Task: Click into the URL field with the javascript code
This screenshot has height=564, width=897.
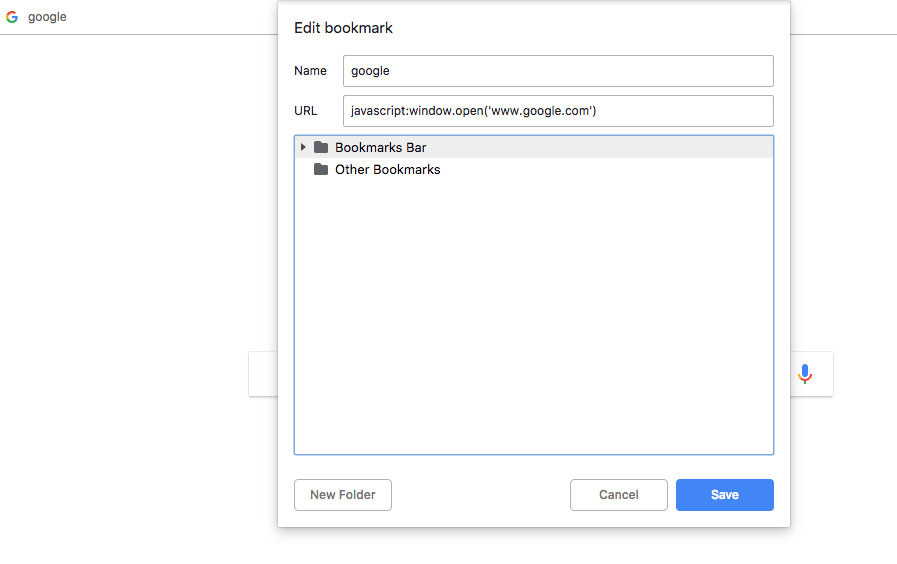Action: coord(558,111)
